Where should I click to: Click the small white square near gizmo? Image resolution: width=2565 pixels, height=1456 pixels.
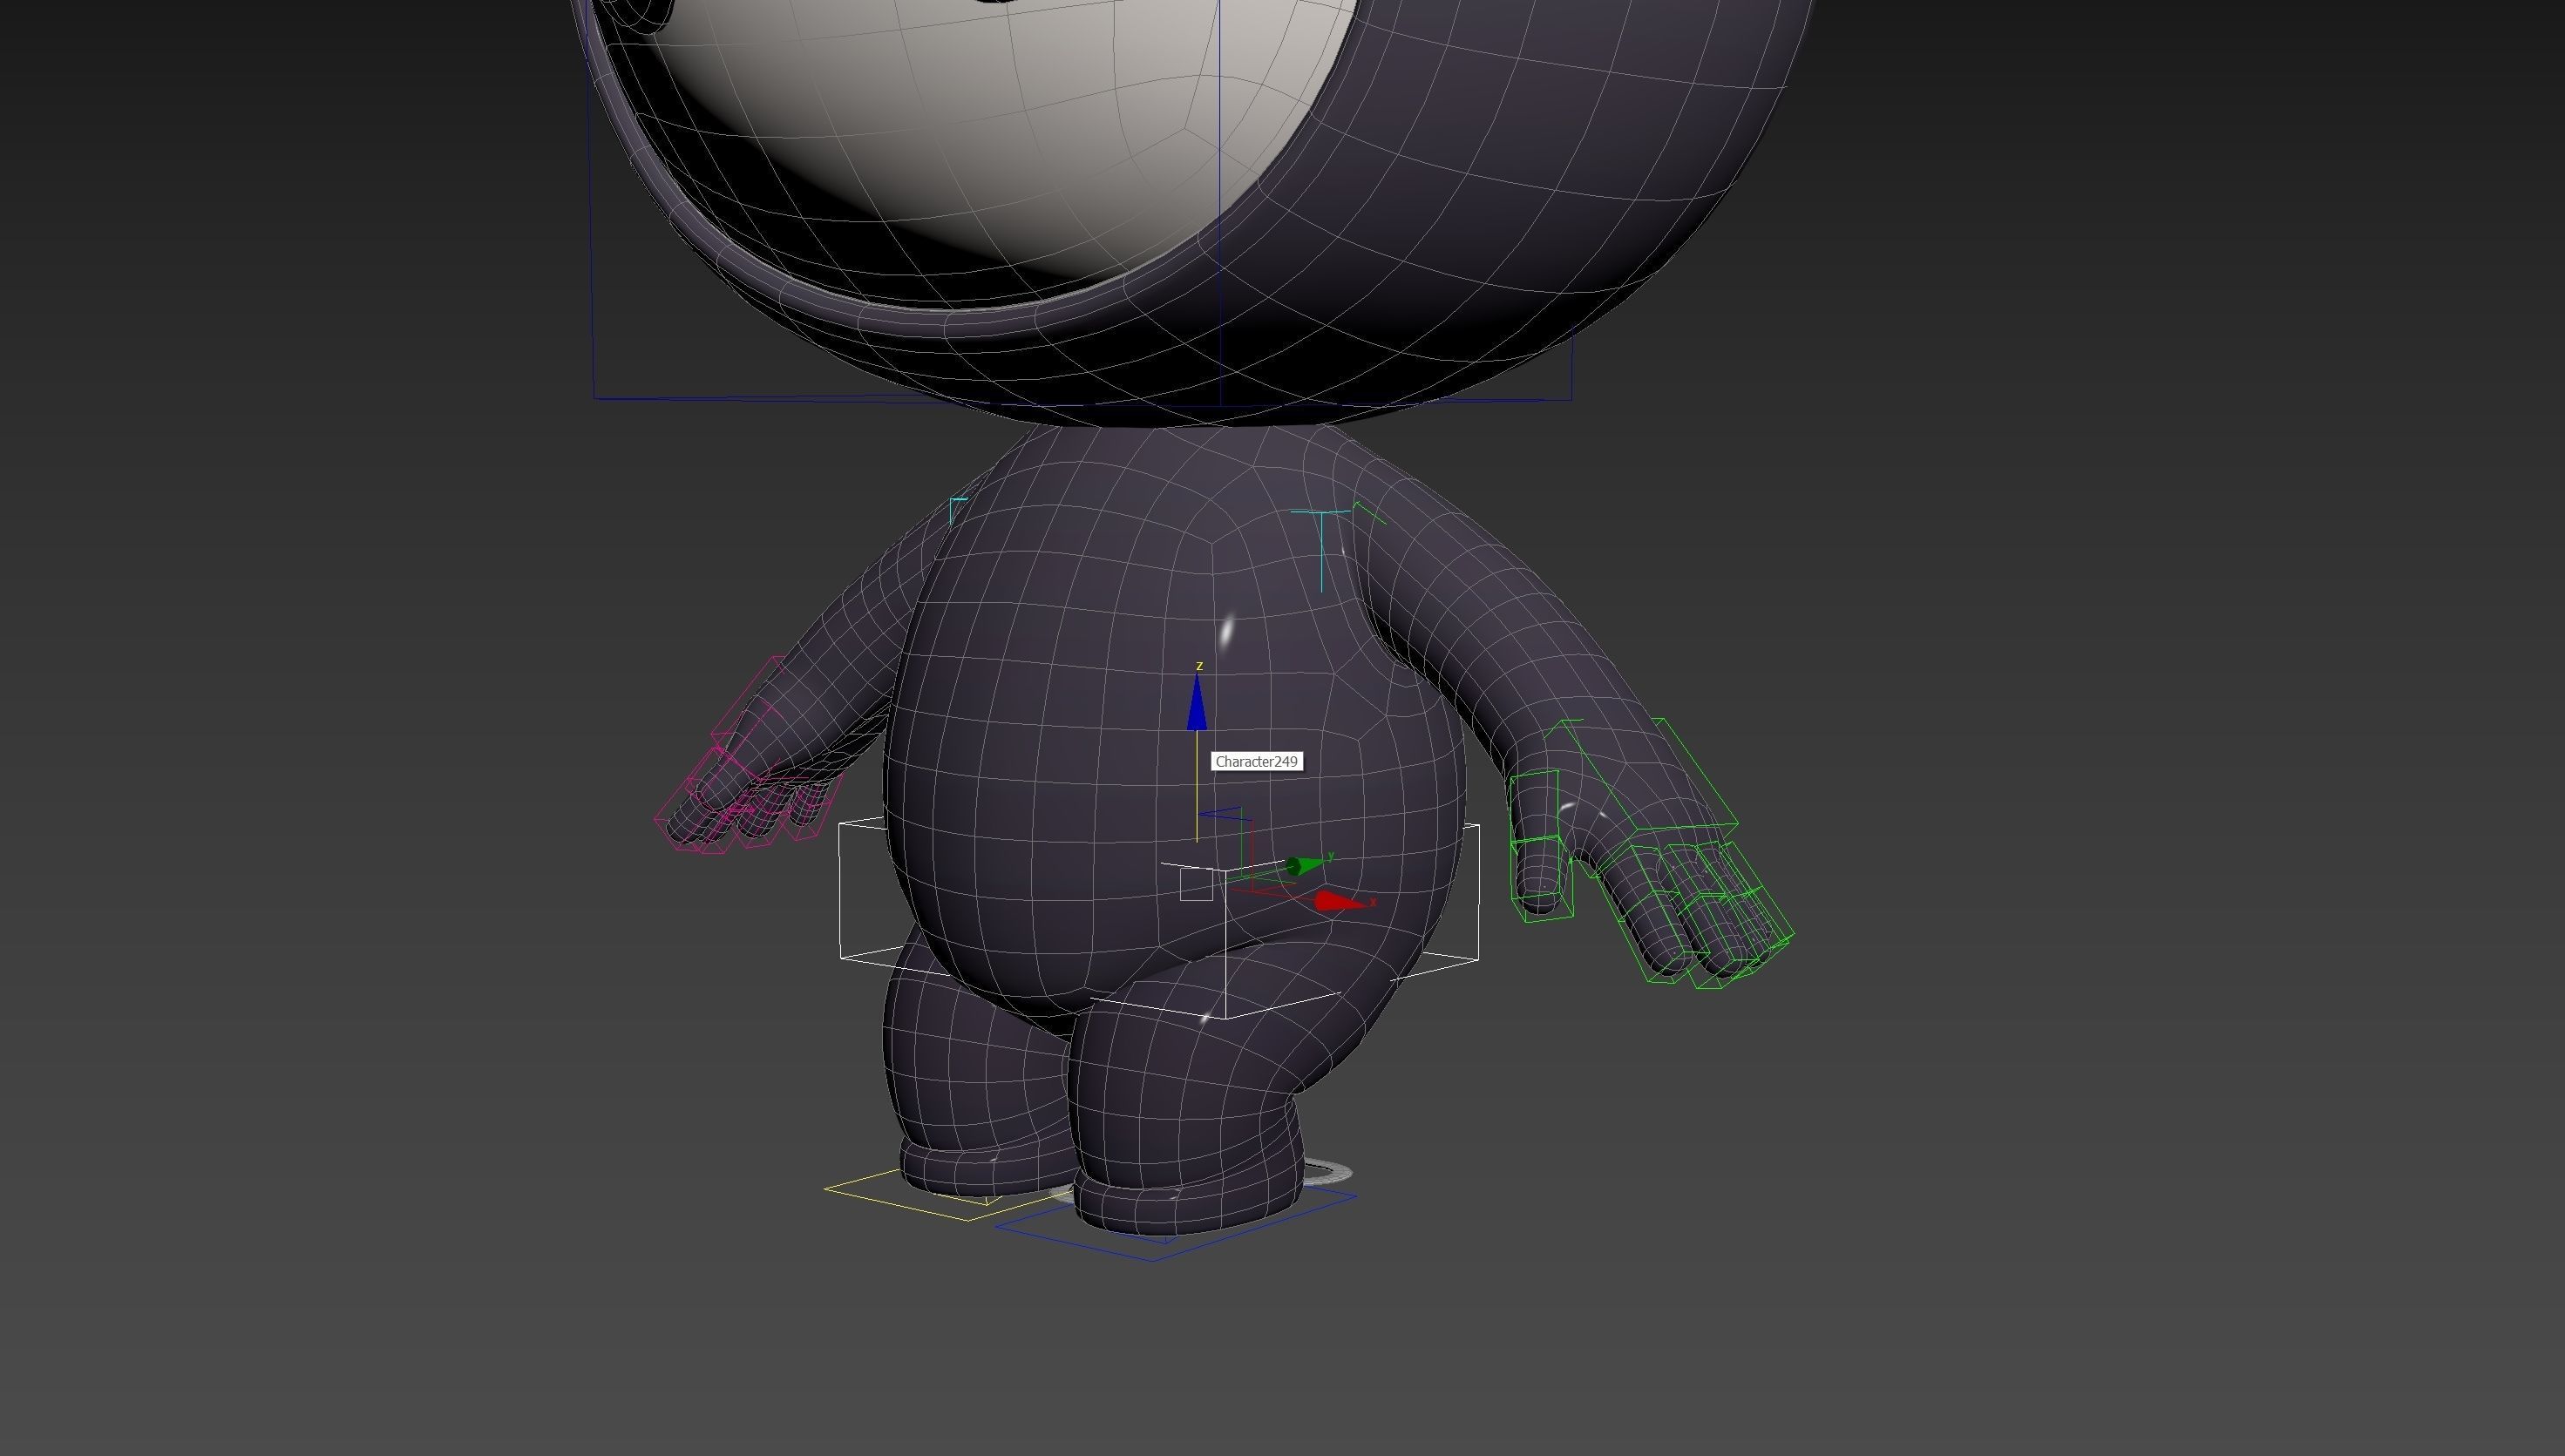point(1196,885)
